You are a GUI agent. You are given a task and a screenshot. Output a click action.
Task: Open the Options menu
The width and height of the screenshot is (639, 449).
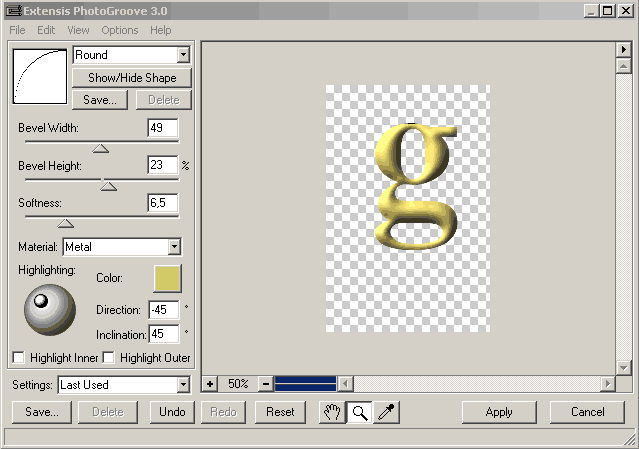pos(119,30)
